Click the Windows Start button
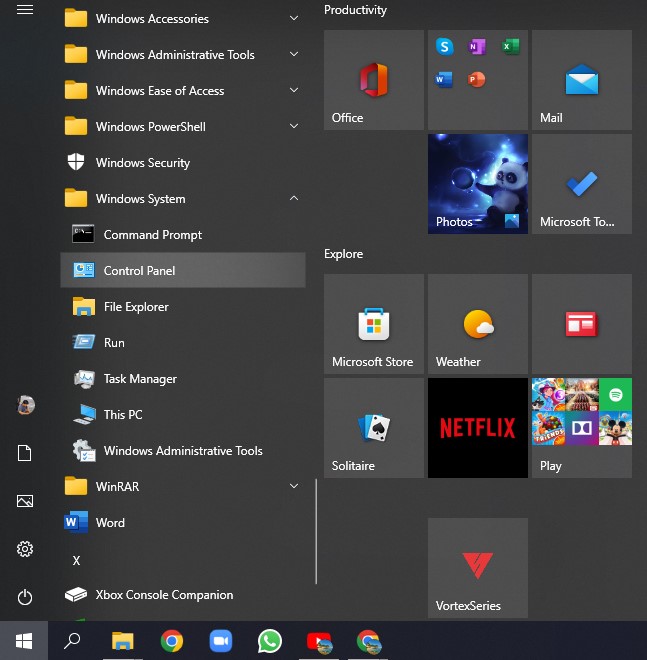The height and width of the screenshot is (660, 647). [24, 641]
